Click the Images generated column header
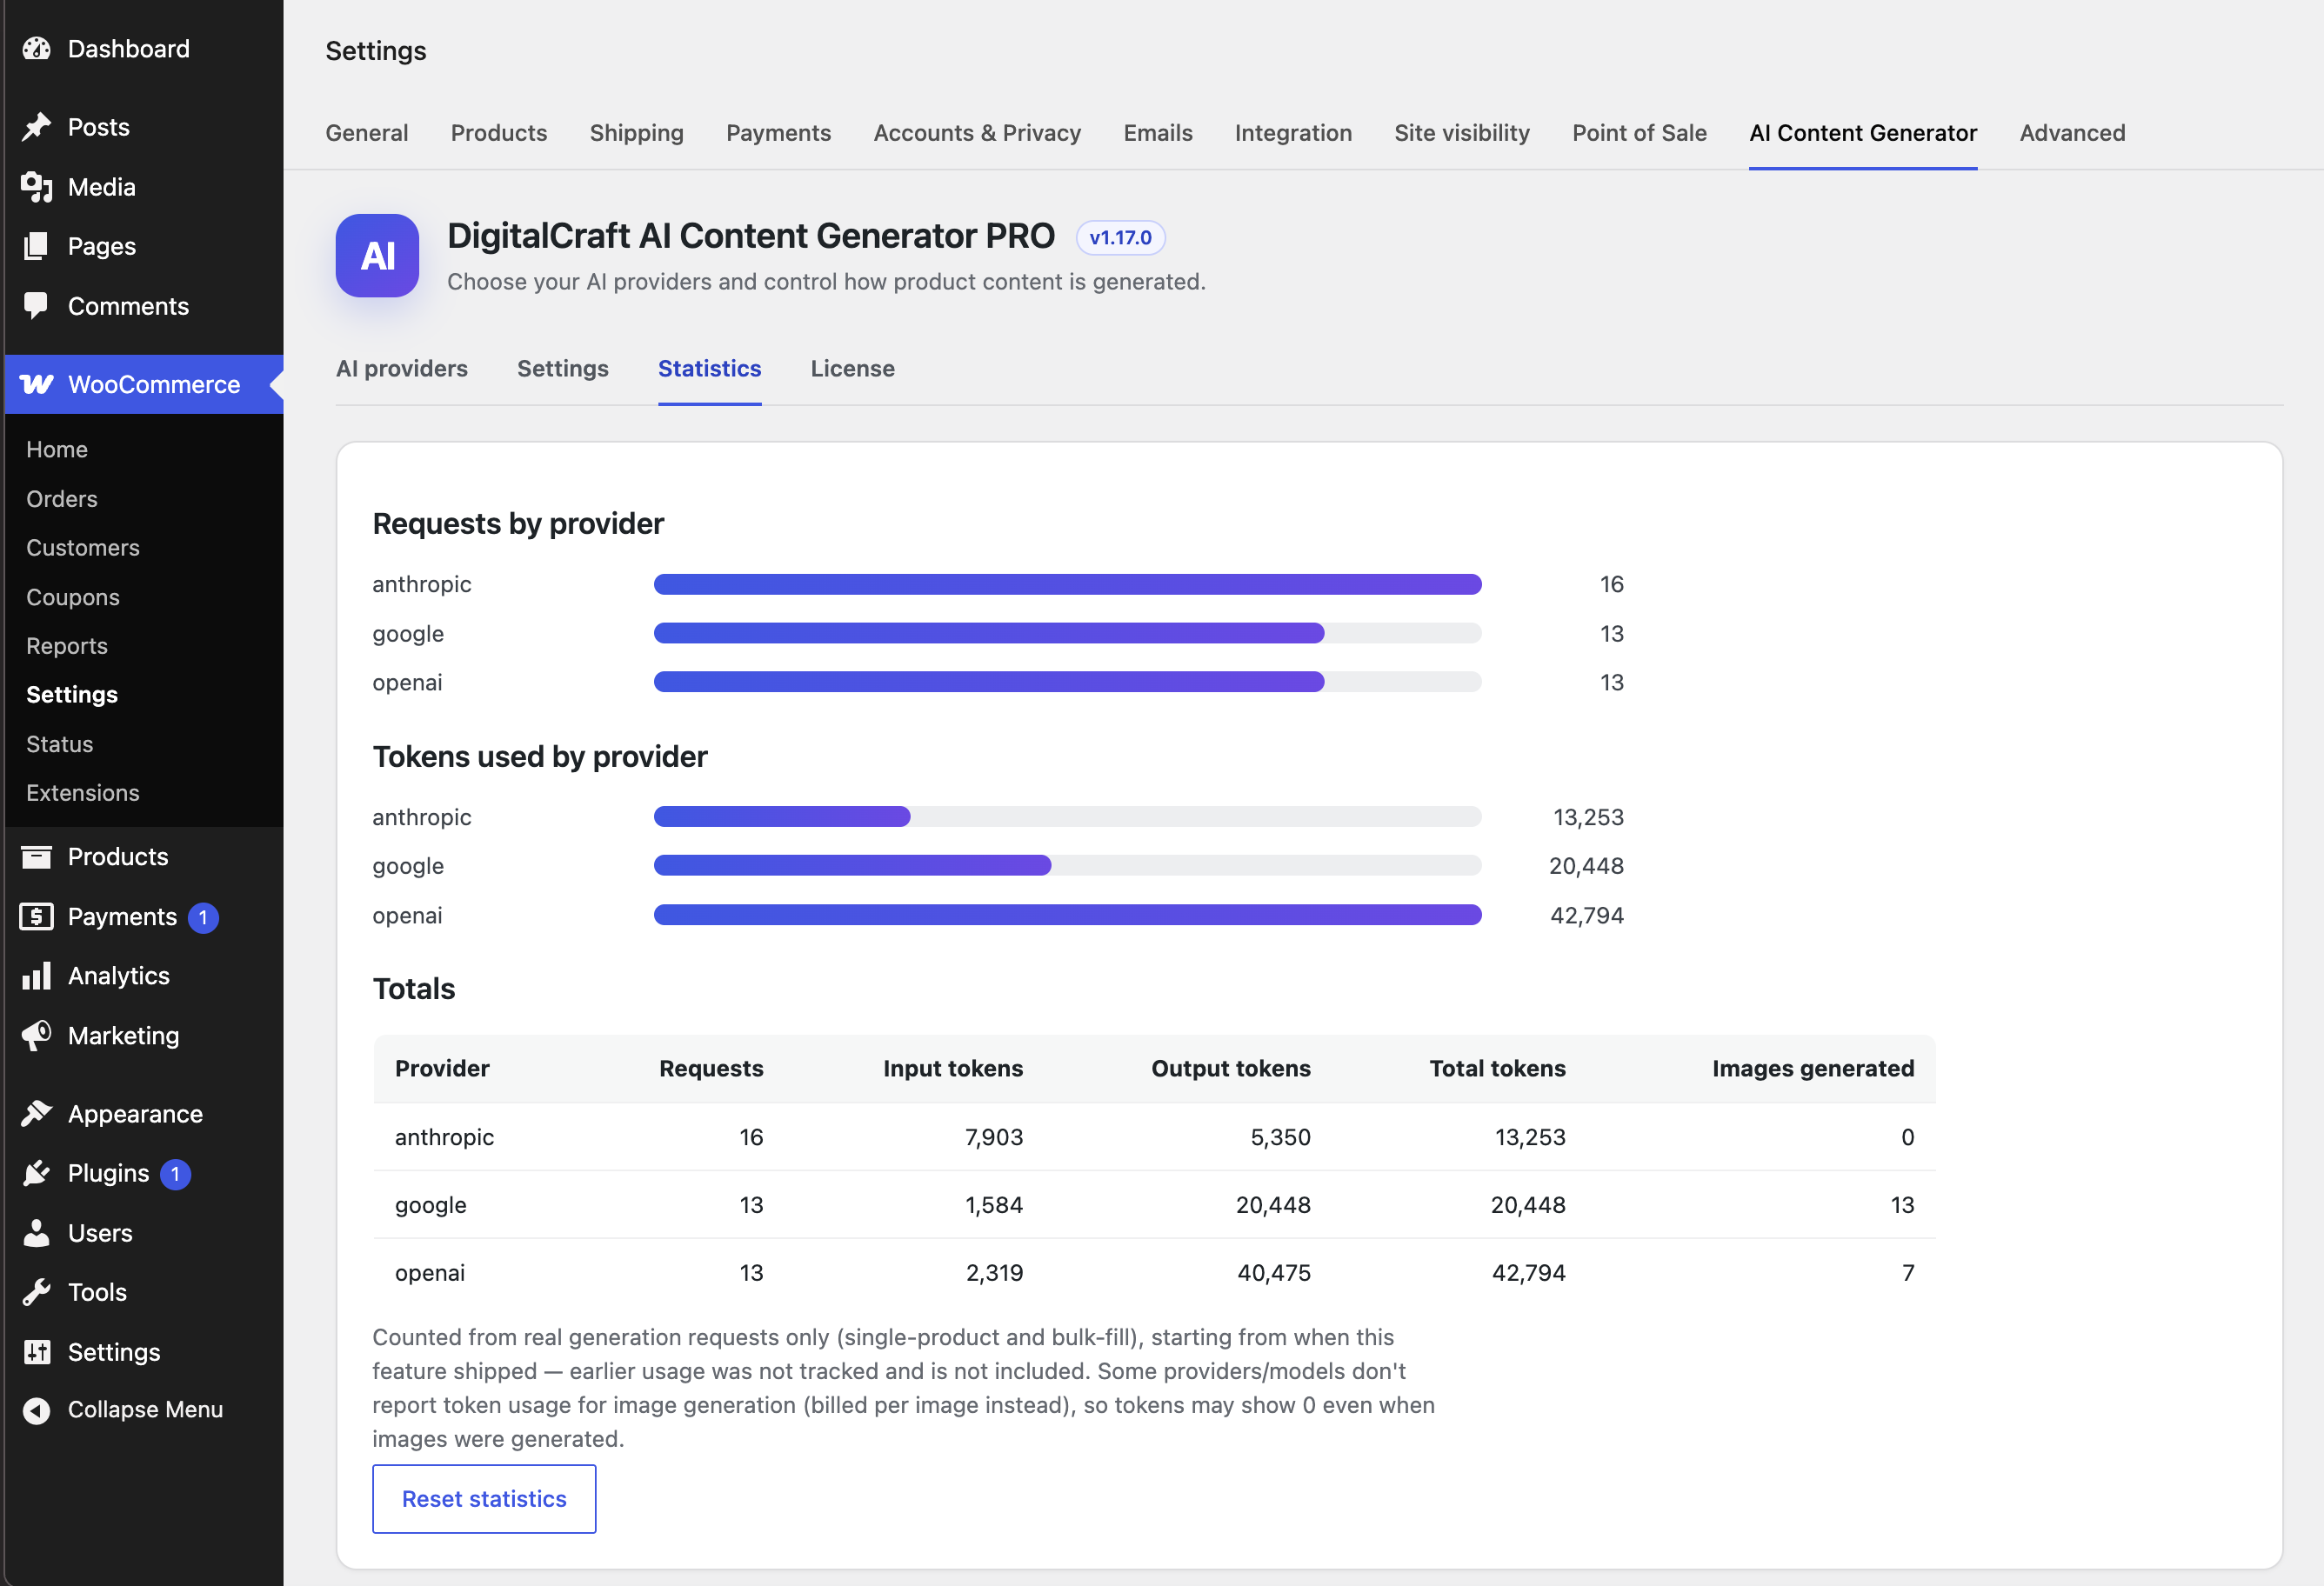This screenshot has height=1586, width=2324. tap(1813, 1069)
